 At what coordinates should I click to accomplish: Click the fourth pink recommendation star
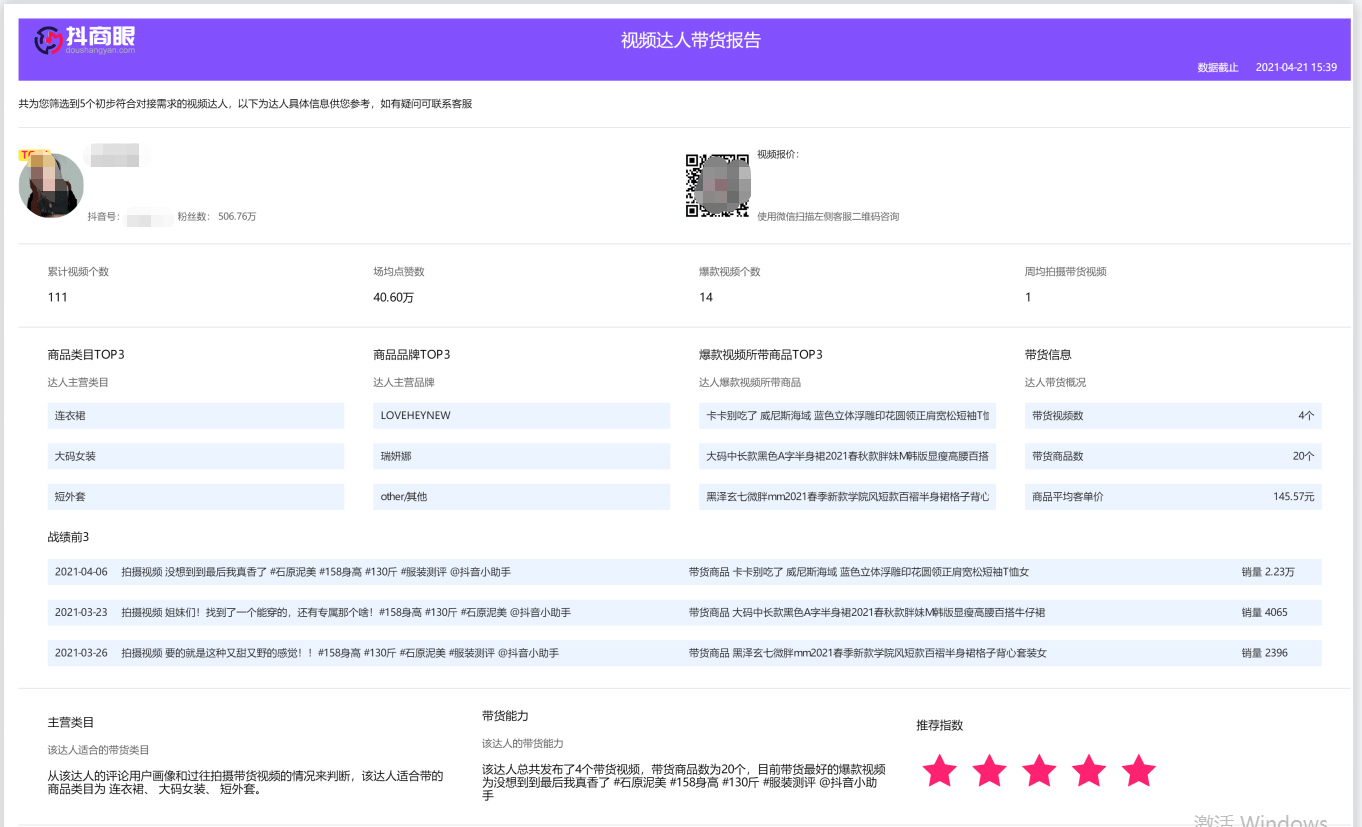point(1089,771)
